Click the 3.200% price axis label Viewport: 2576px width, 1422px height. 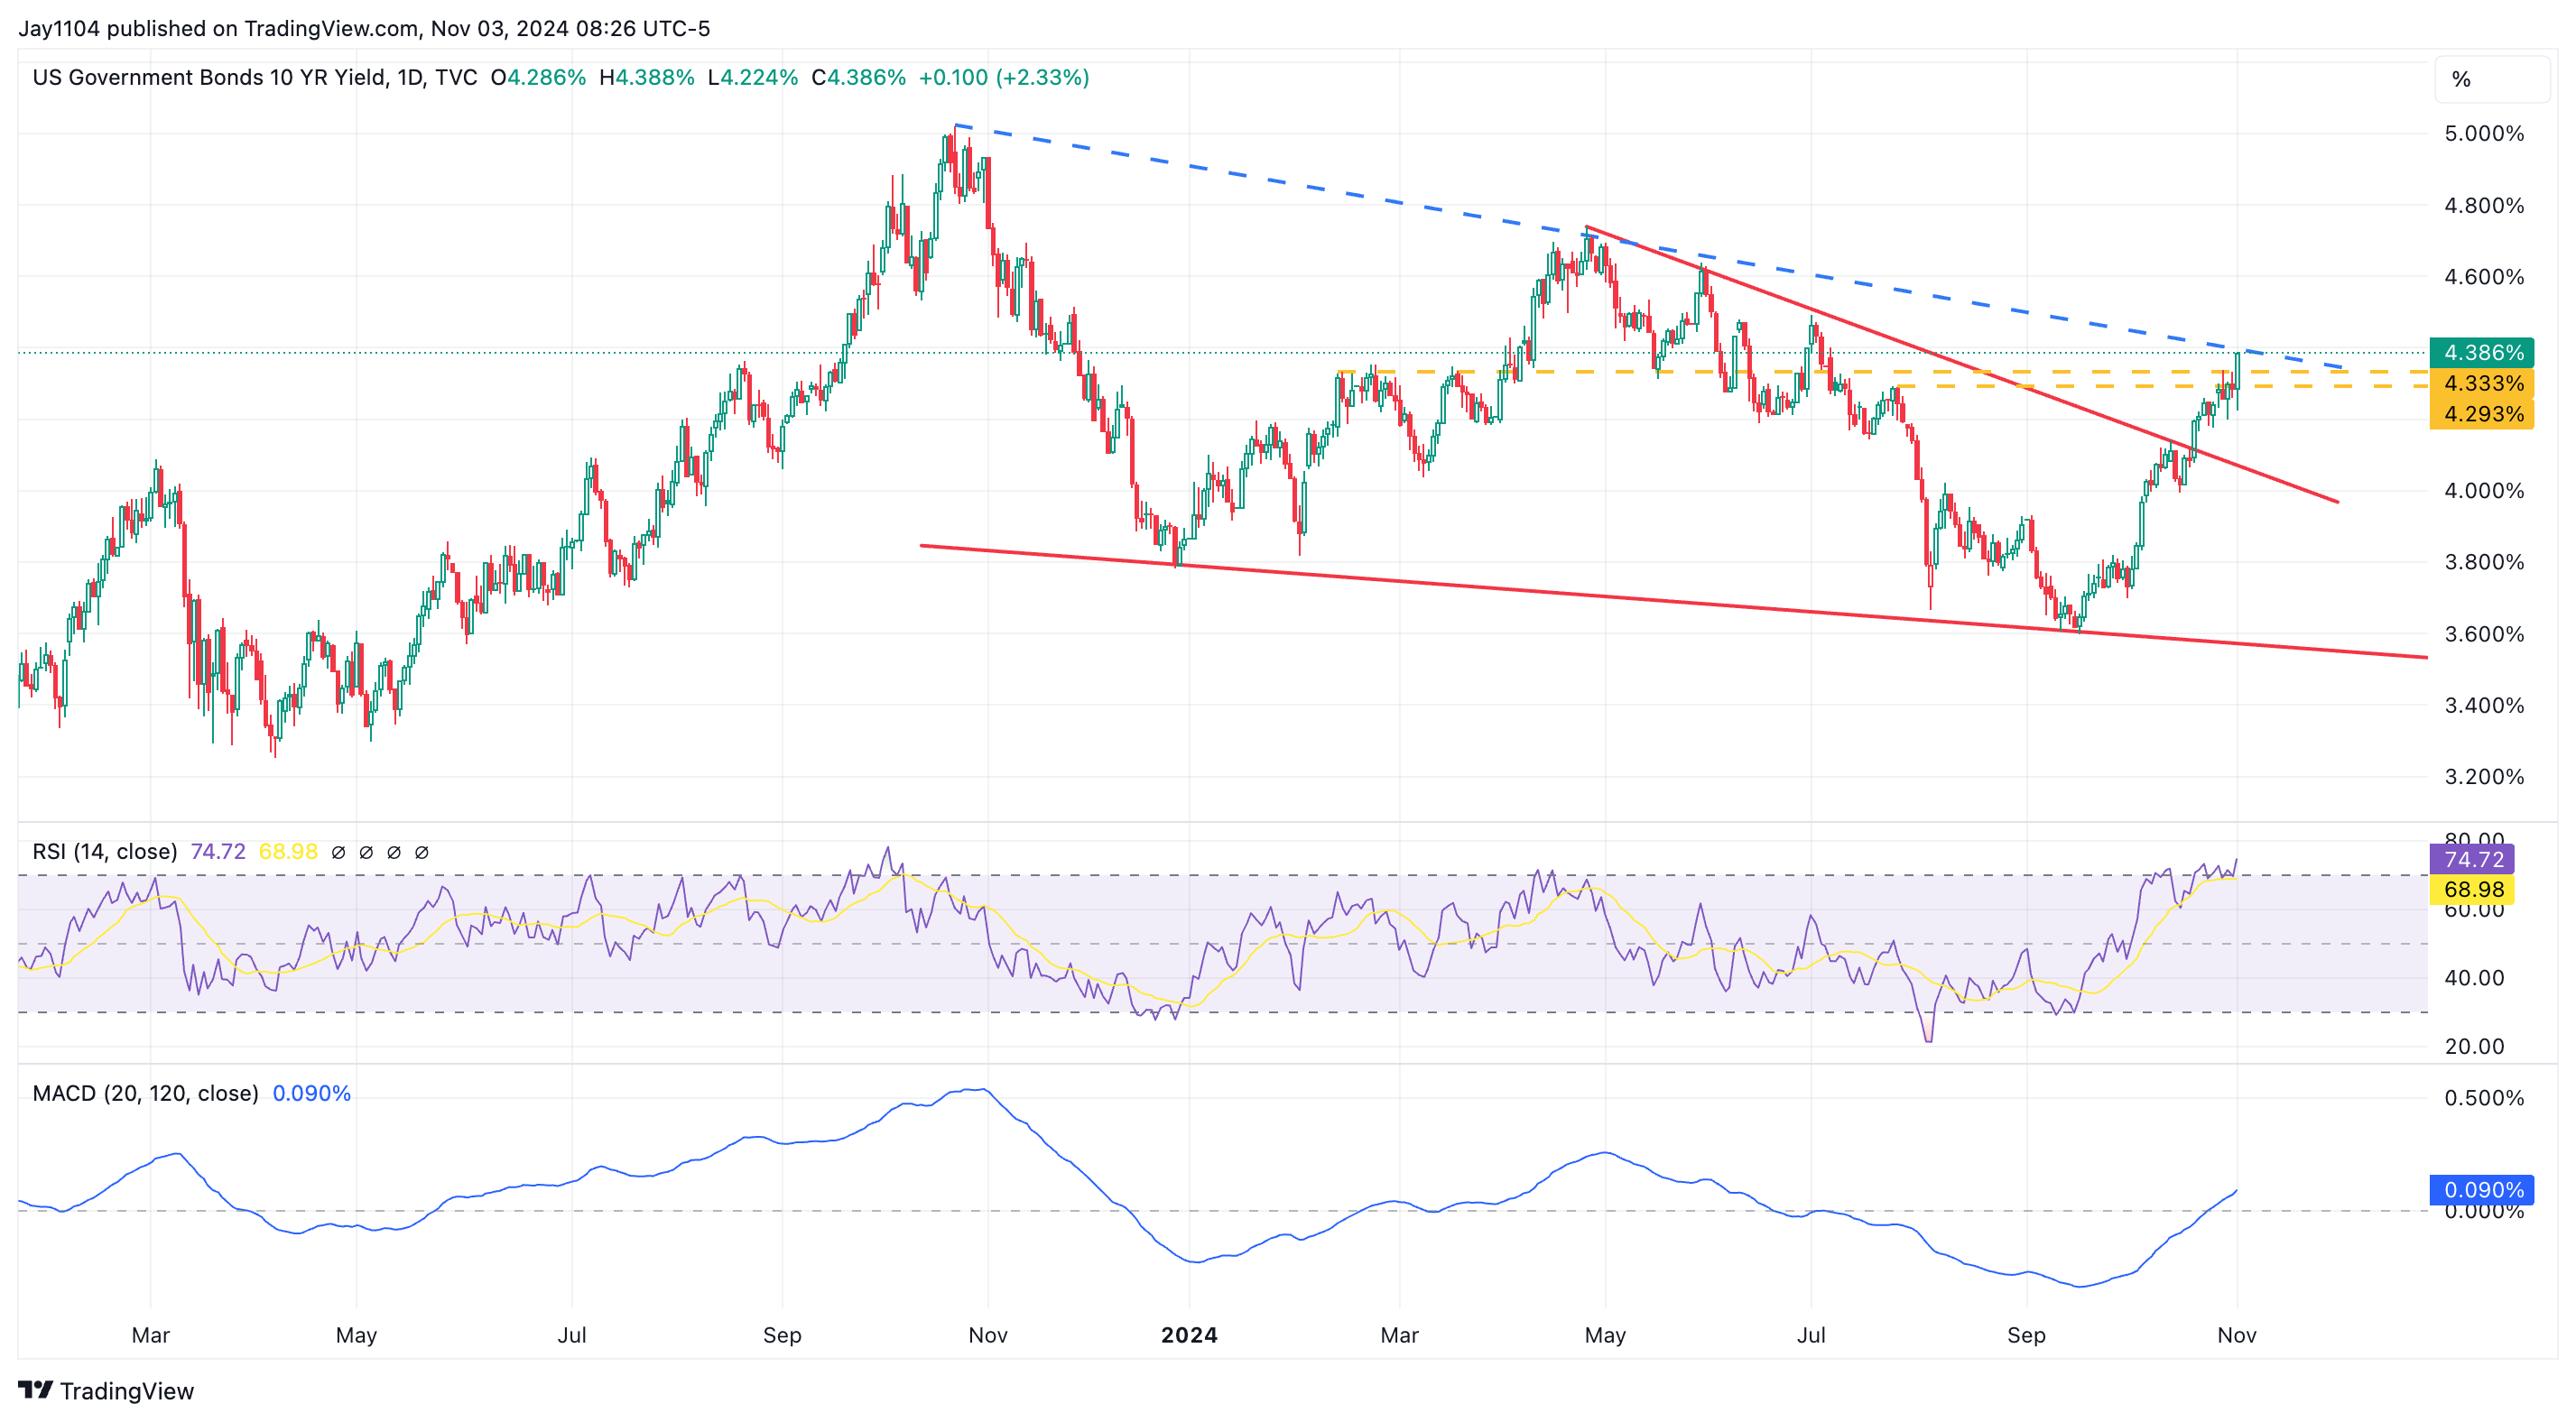tap(2484, 776)
